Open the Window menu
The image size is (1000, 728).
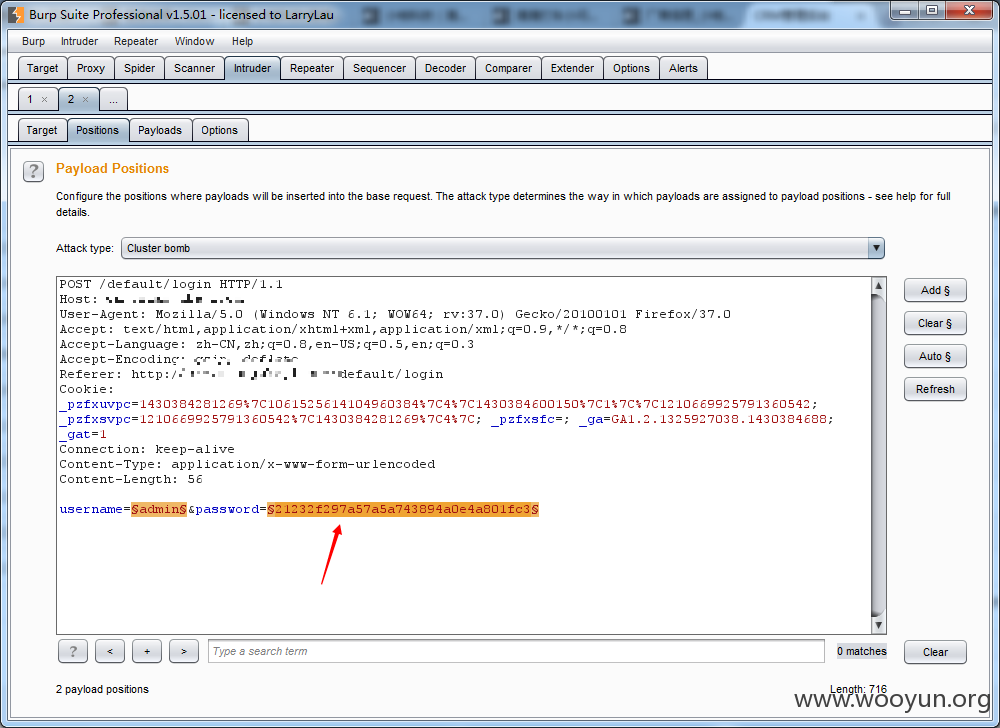[x=195, y=41]
